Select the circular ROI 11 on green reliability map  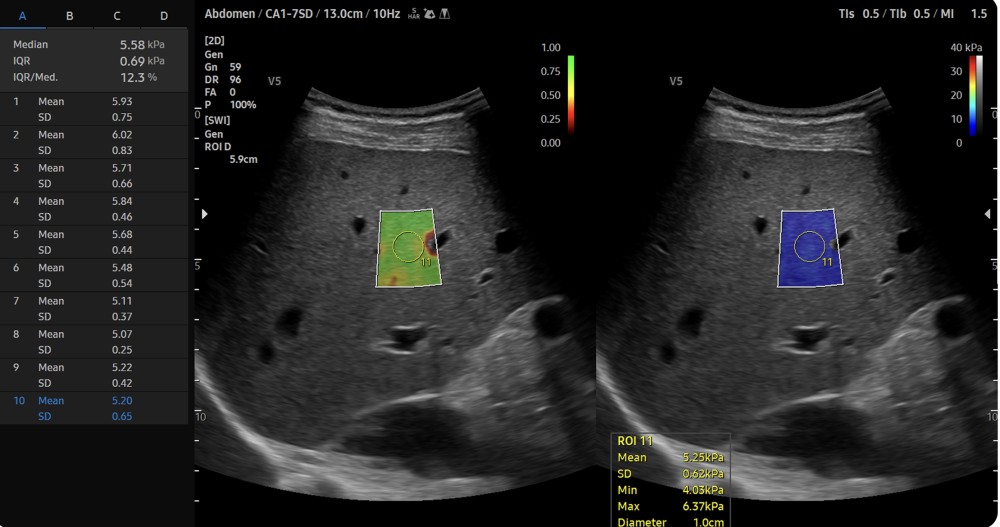coord(406,246)
